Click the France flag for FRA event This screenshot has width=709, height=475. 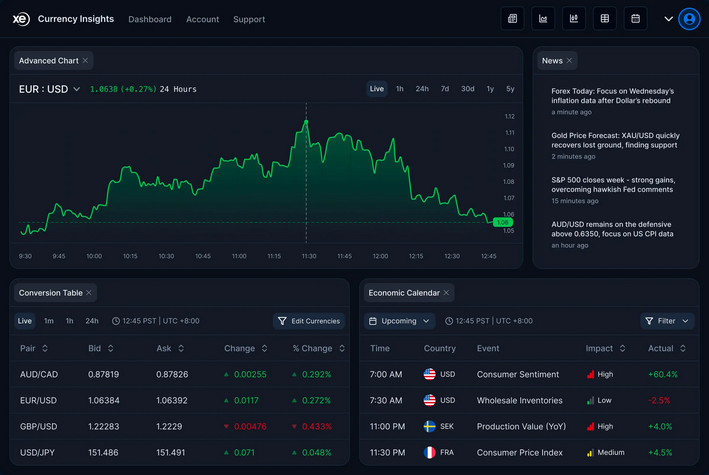[430, 452]
